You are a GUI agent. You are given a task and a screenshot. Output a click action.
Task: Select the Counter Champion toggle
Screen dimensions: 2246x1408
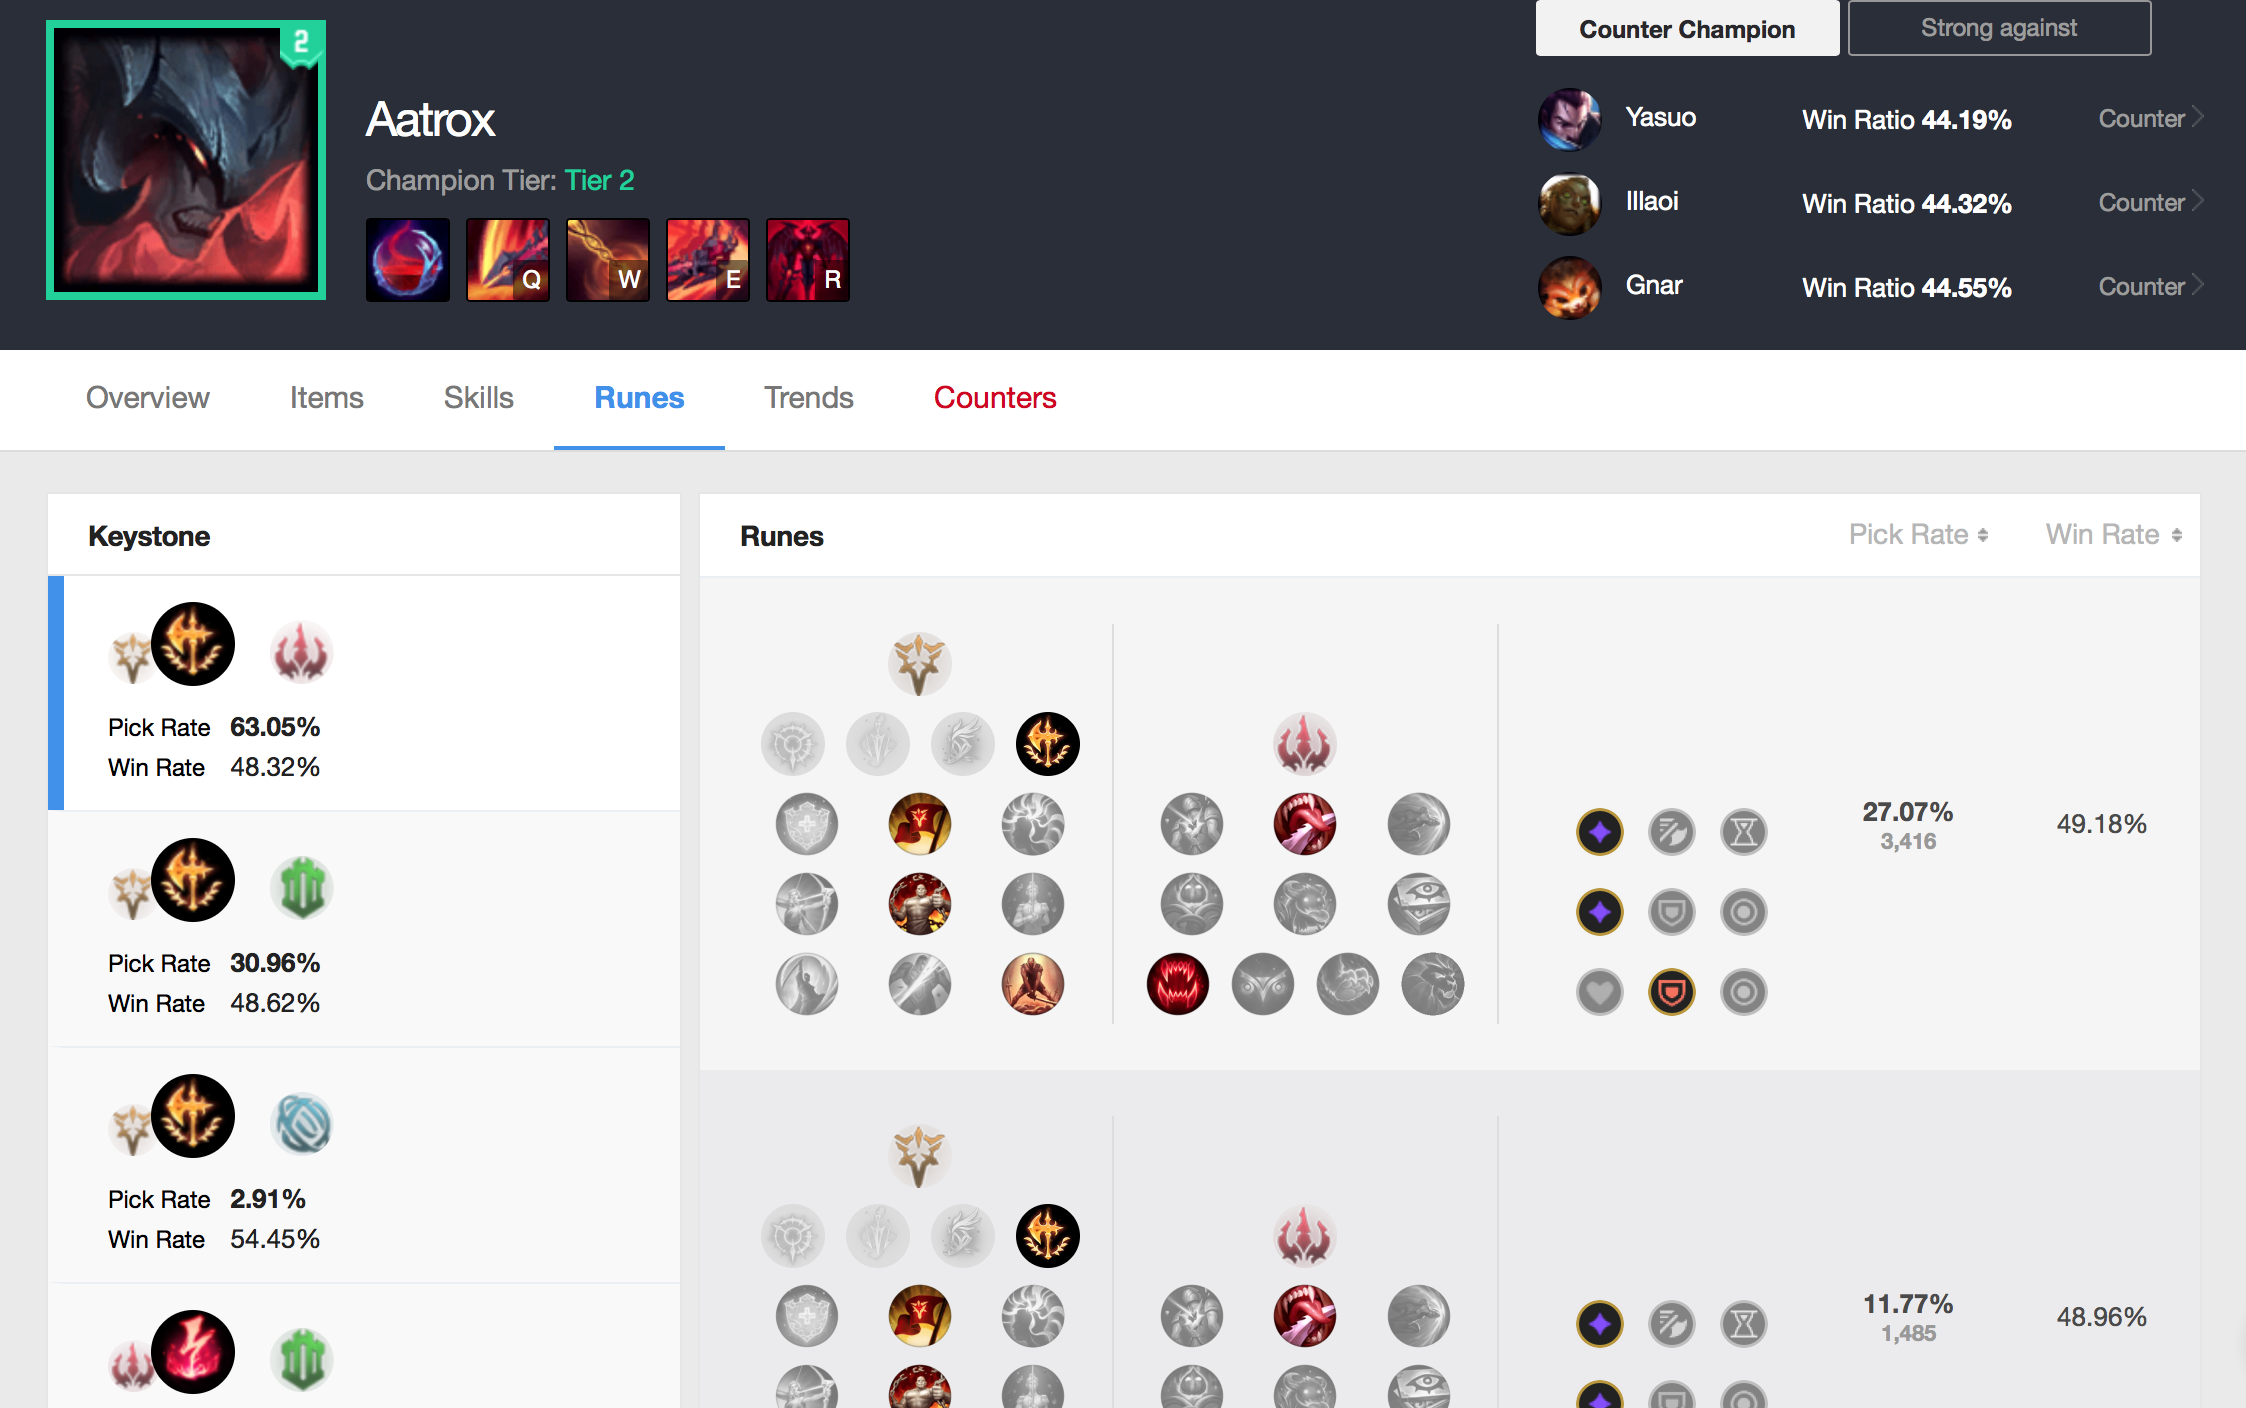pyautogui.click(x=1687, y=28)
